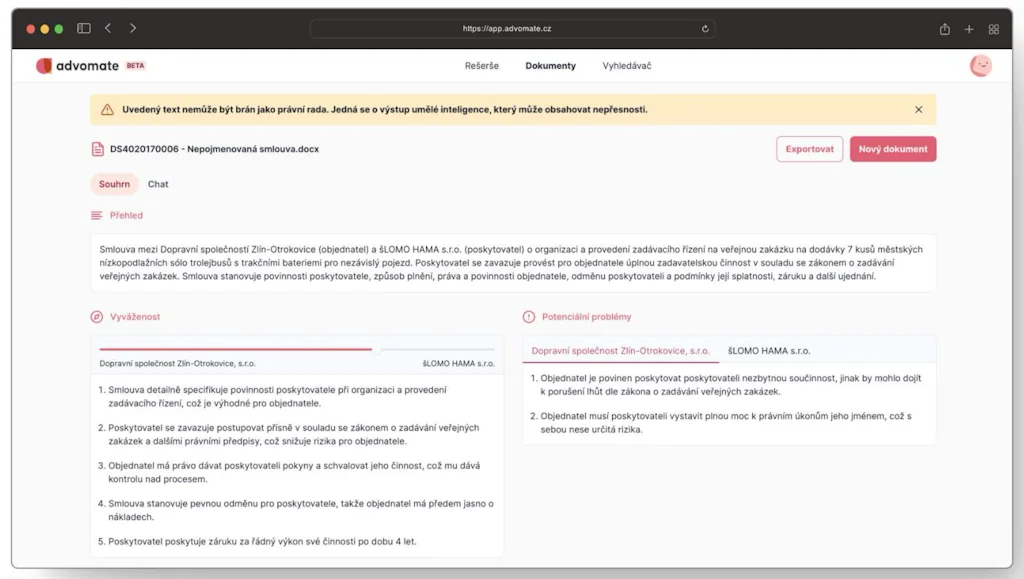Screen dimensions: 1024x579
Task: Select the Souhrn tab
Action: pos(114,184)
